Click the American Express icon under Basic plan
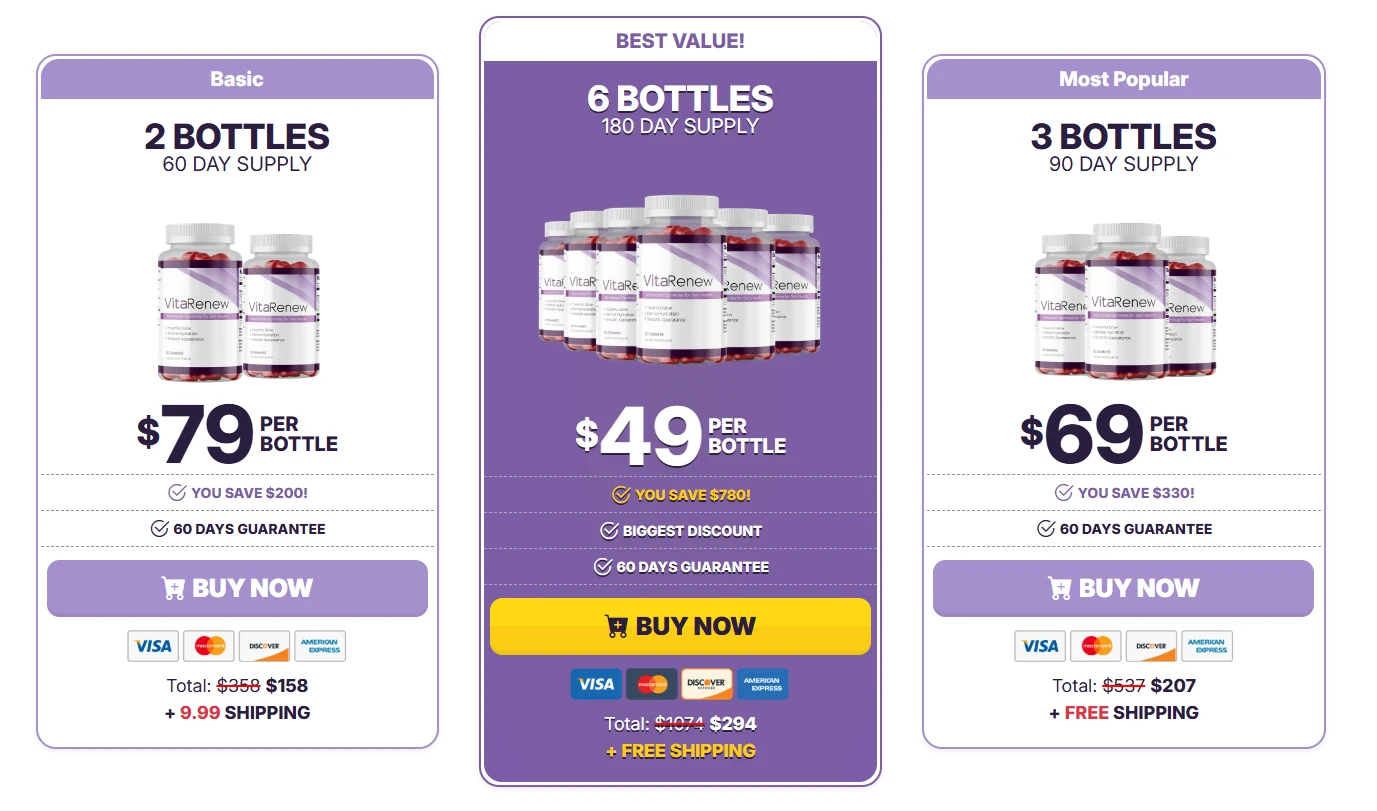Screen dimensions: 1377x811 coord(320,646)
